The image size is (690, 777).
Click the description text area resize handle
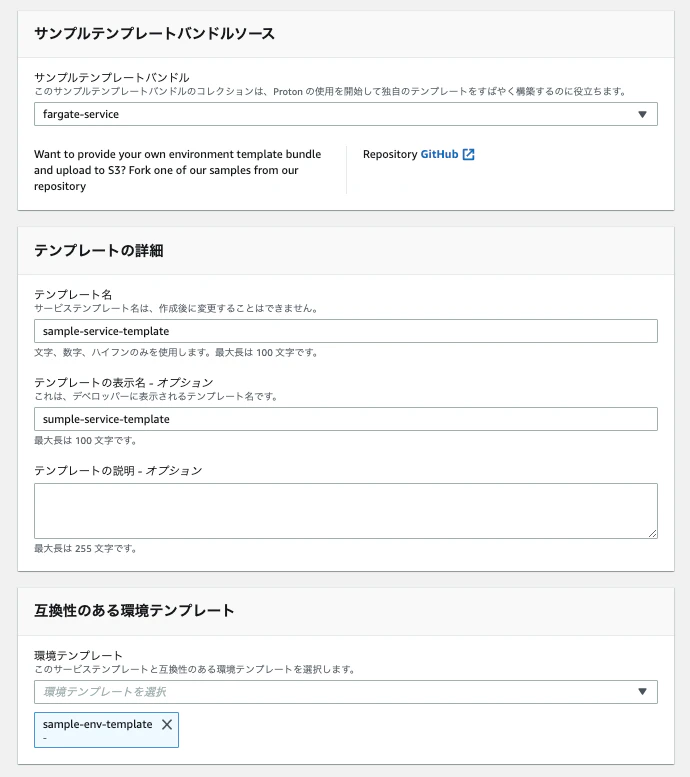pyautogui.click(x=652, y=533)
